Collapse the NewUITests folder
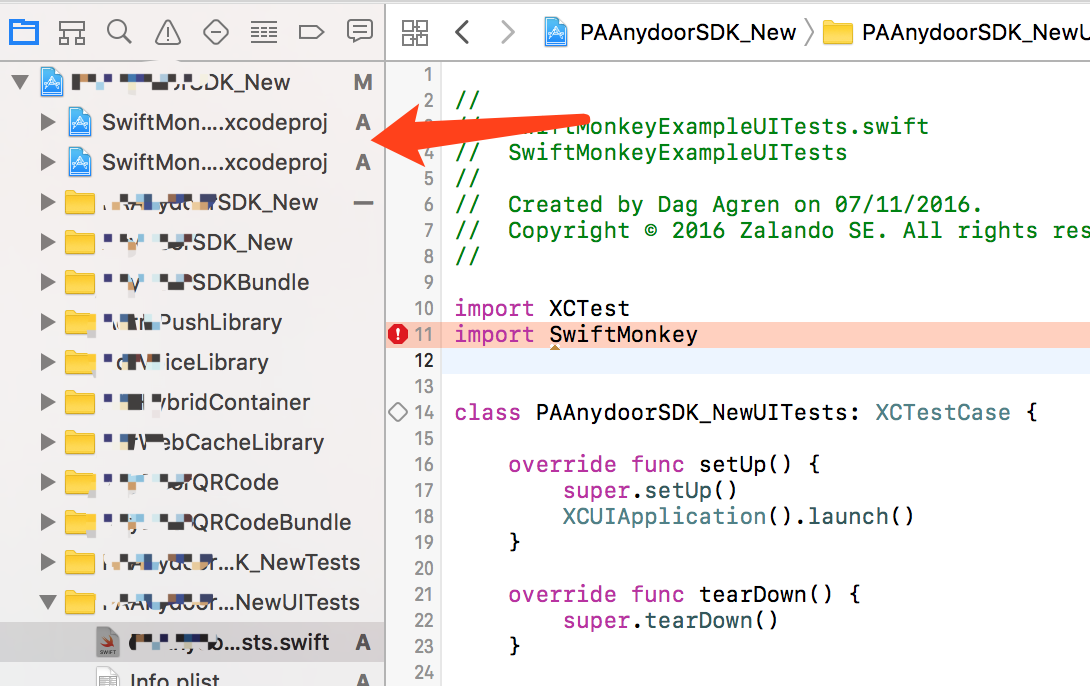 [47, 602]
